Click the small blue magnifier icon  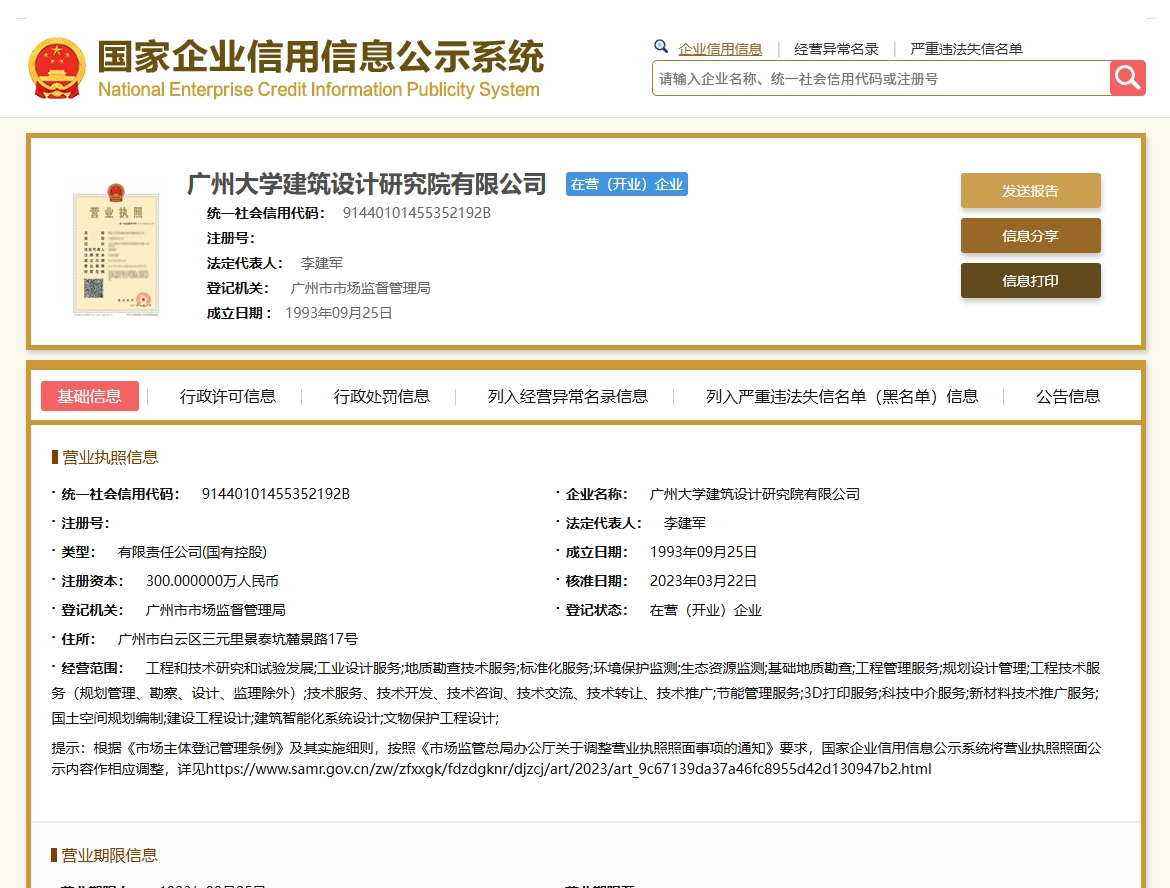point(660,46)
